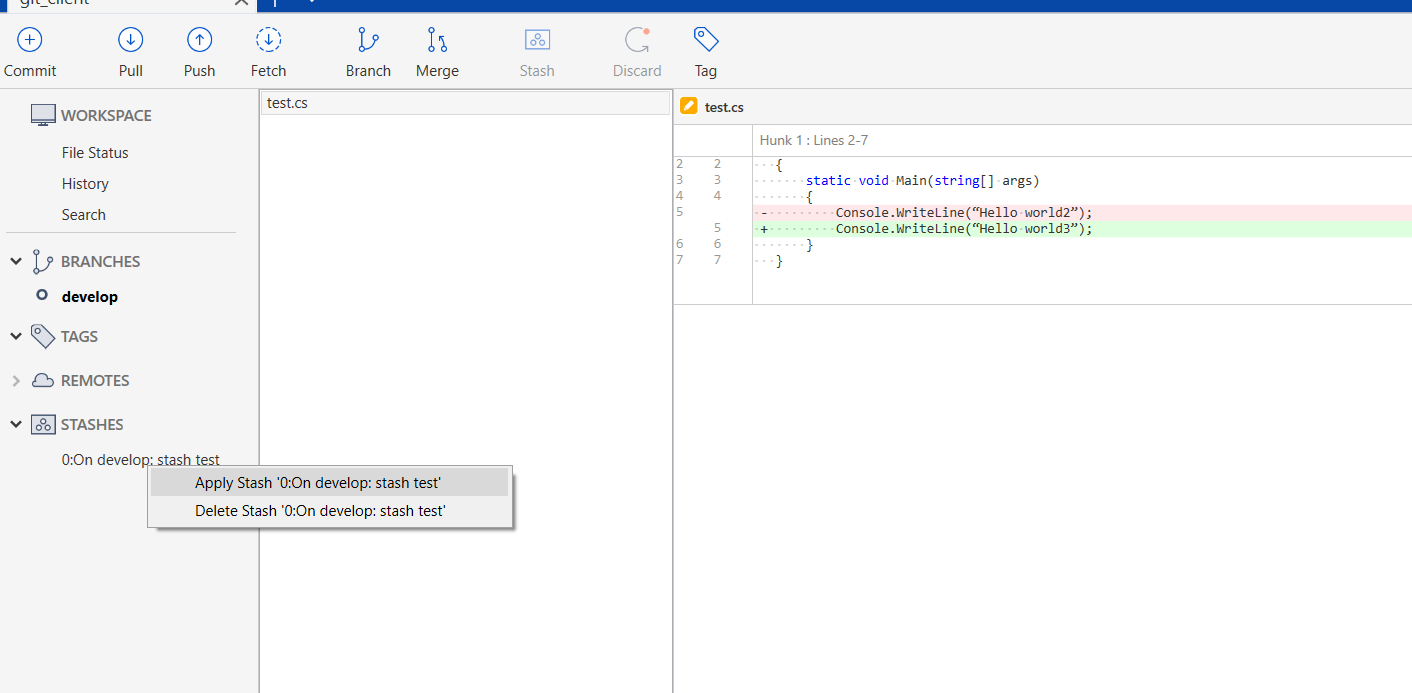Push changes using the Push icon

(x=200, y=40)
